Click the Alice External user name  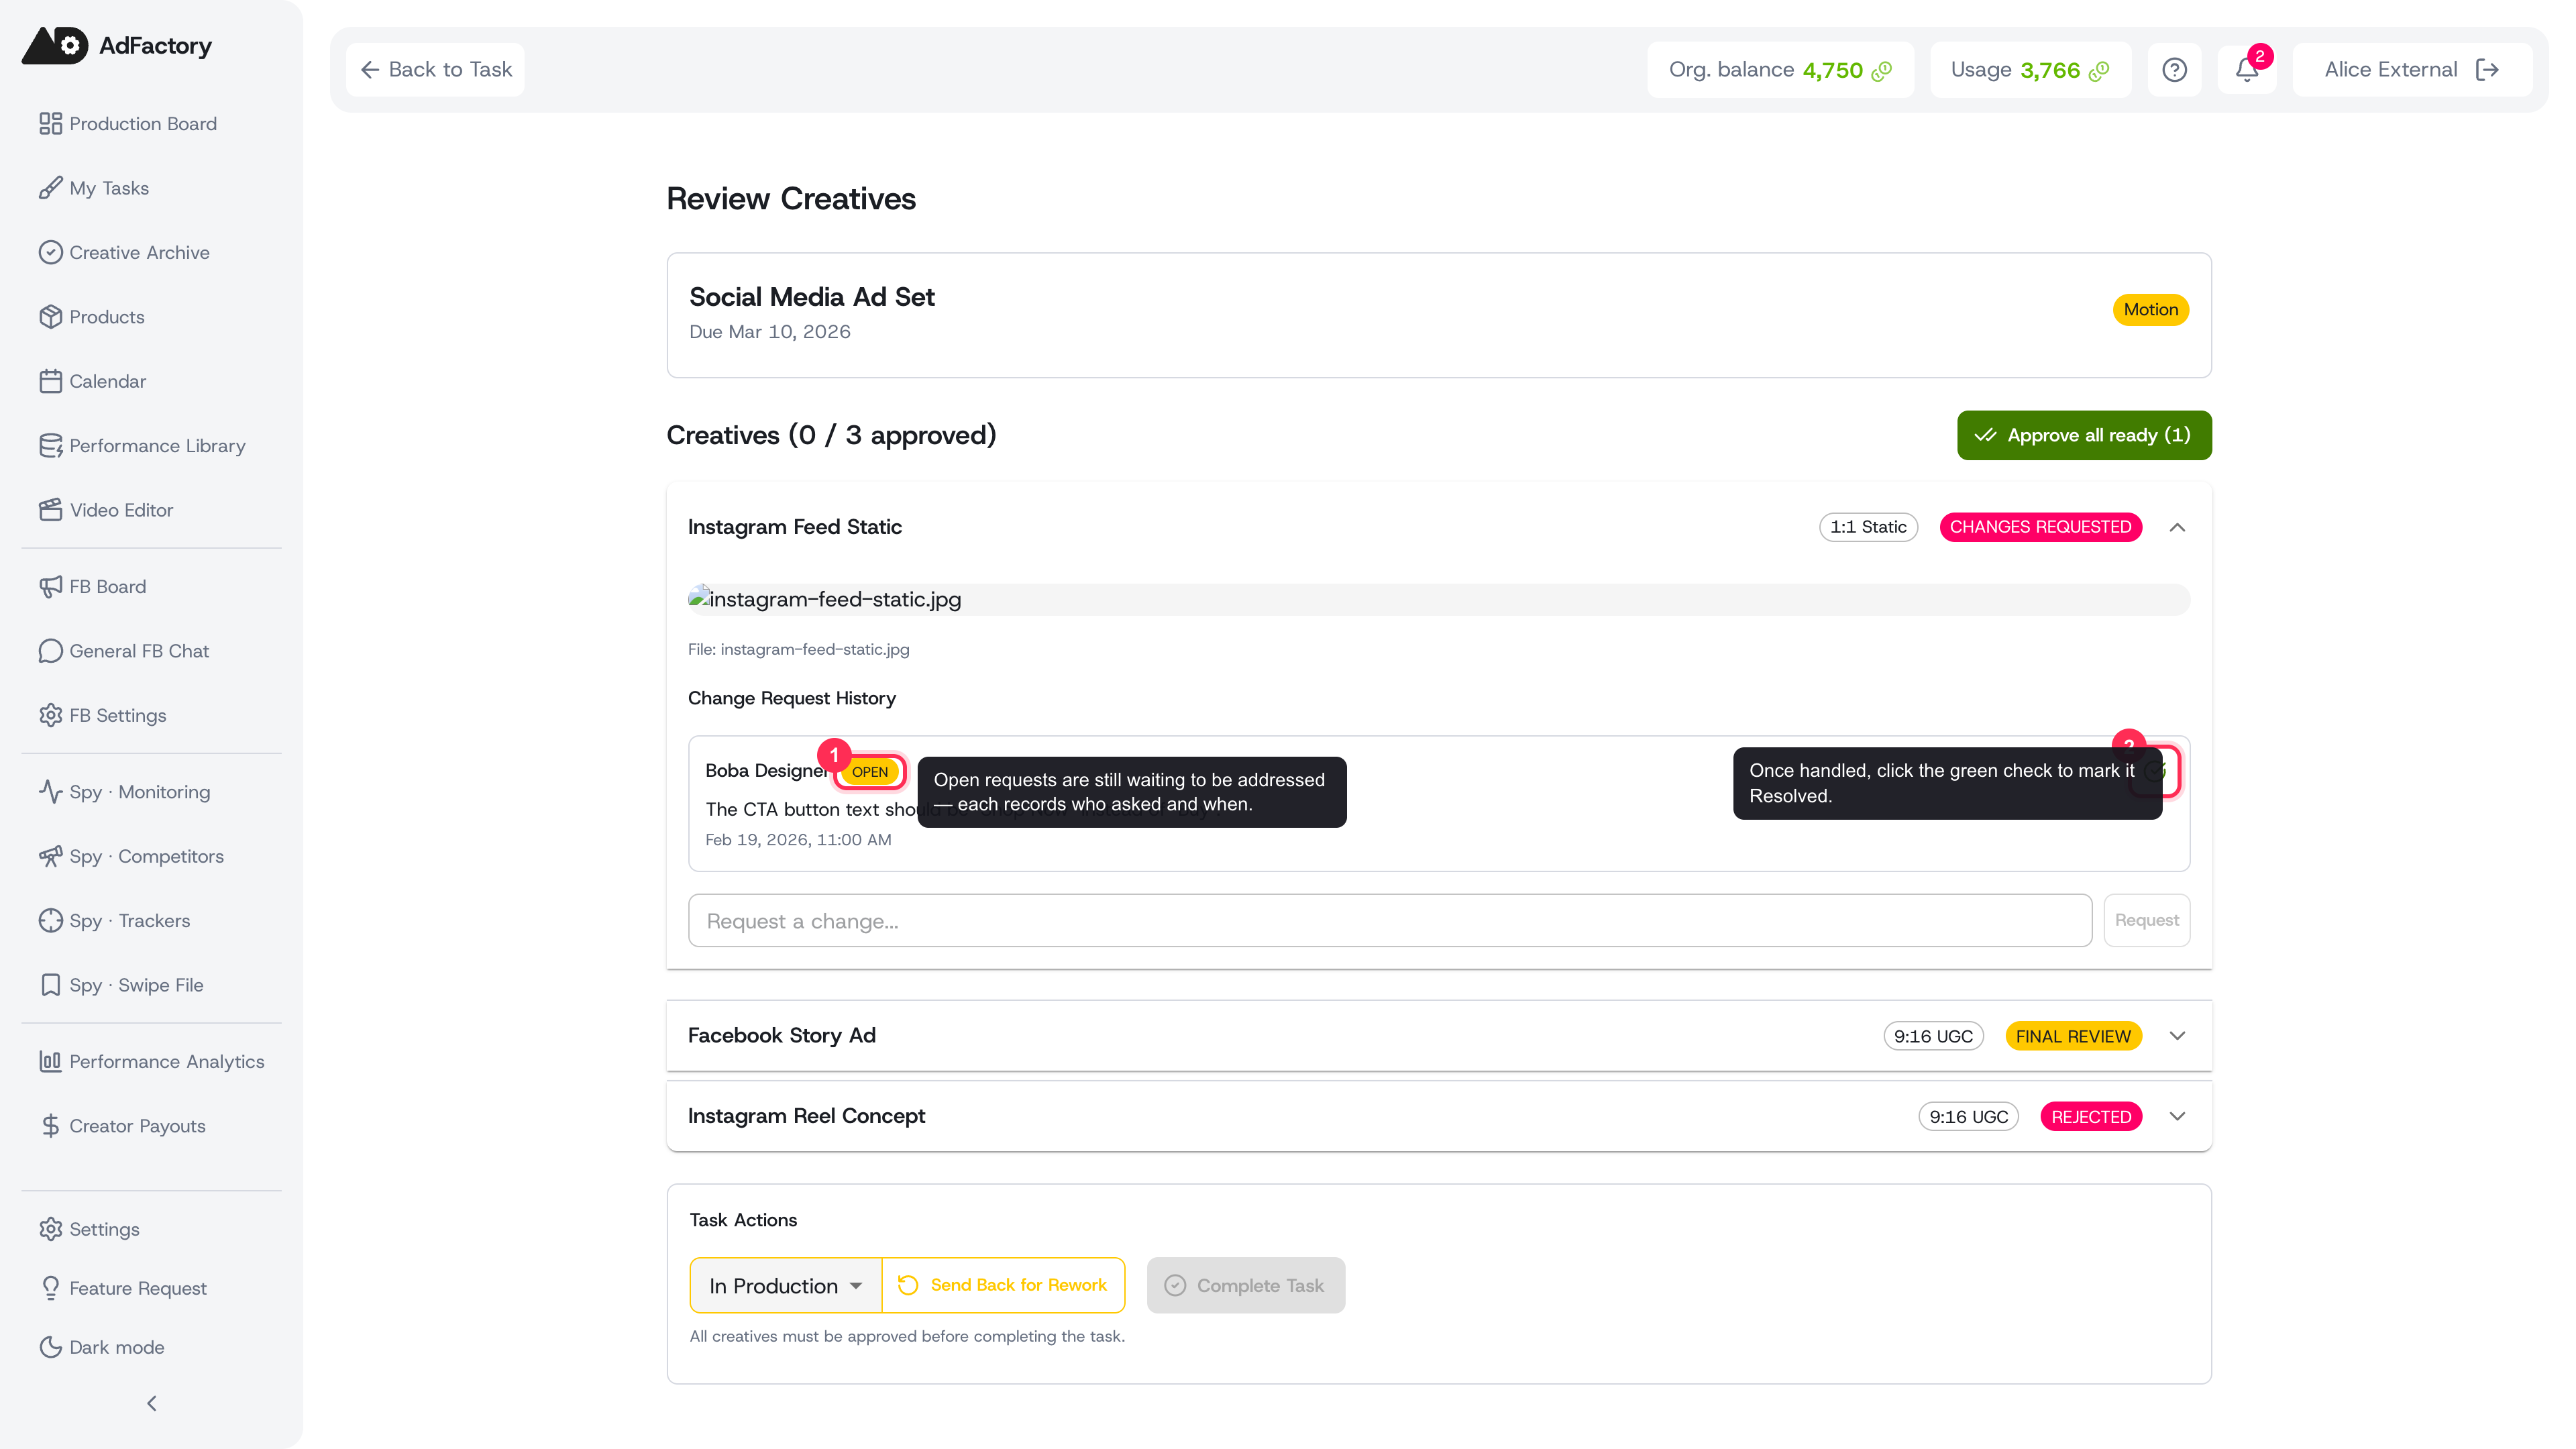[2391, 70]
